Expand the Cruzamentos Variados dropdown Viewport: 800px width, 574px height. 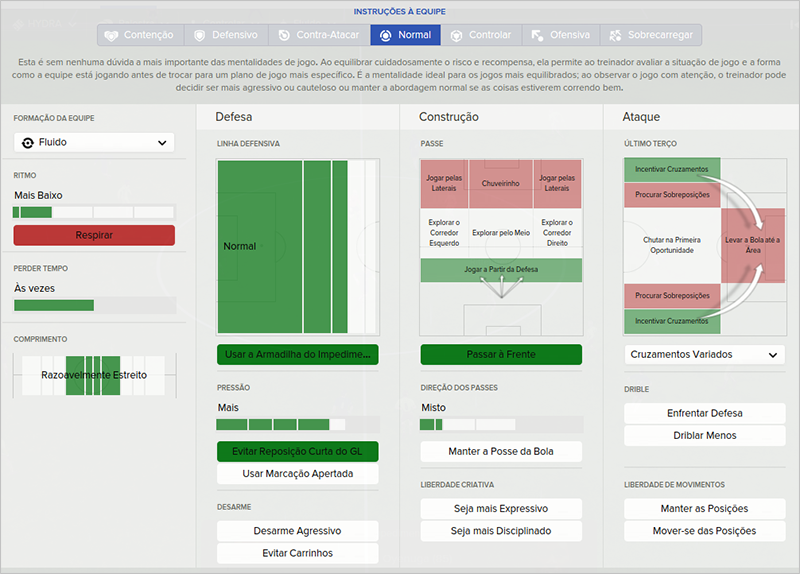[x=704, y=354]
